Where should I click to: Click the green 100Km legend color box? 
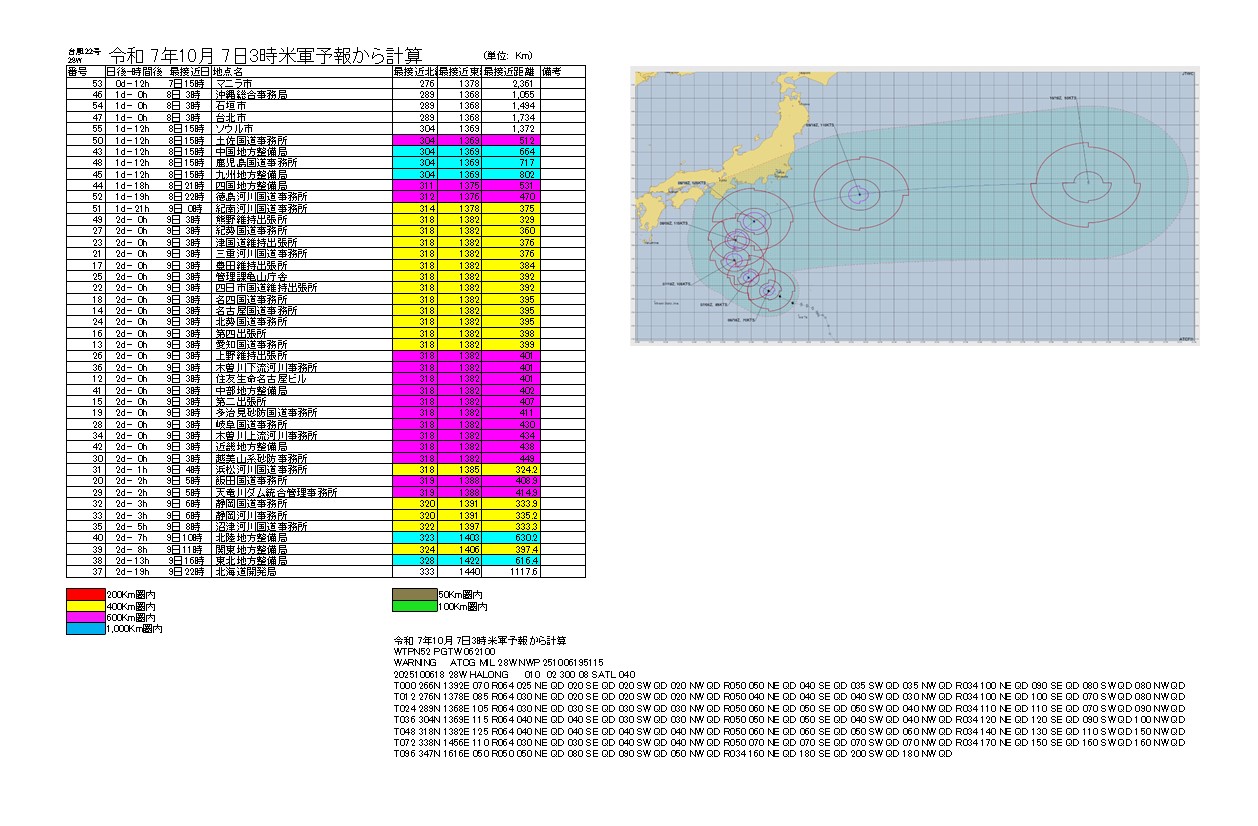(417, 606)
